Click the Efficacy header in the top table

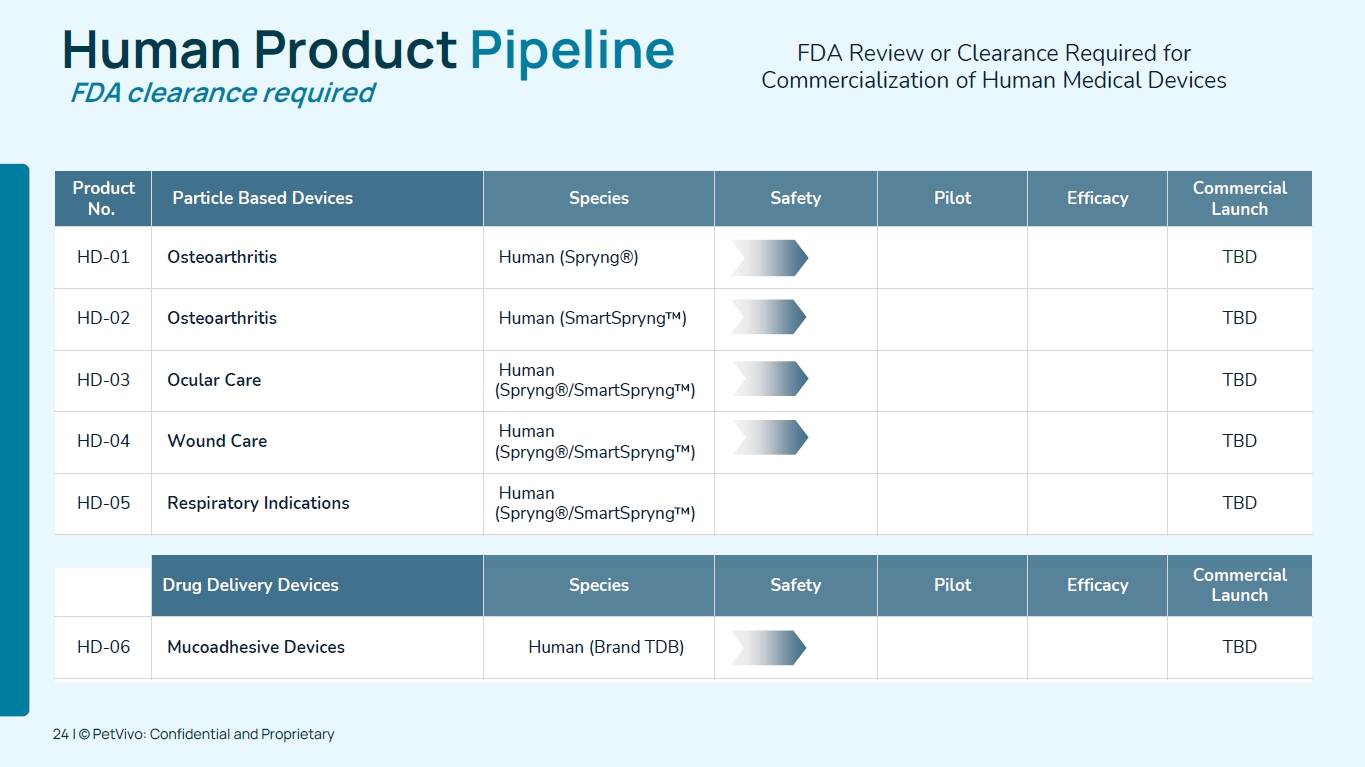[1097, 198]
